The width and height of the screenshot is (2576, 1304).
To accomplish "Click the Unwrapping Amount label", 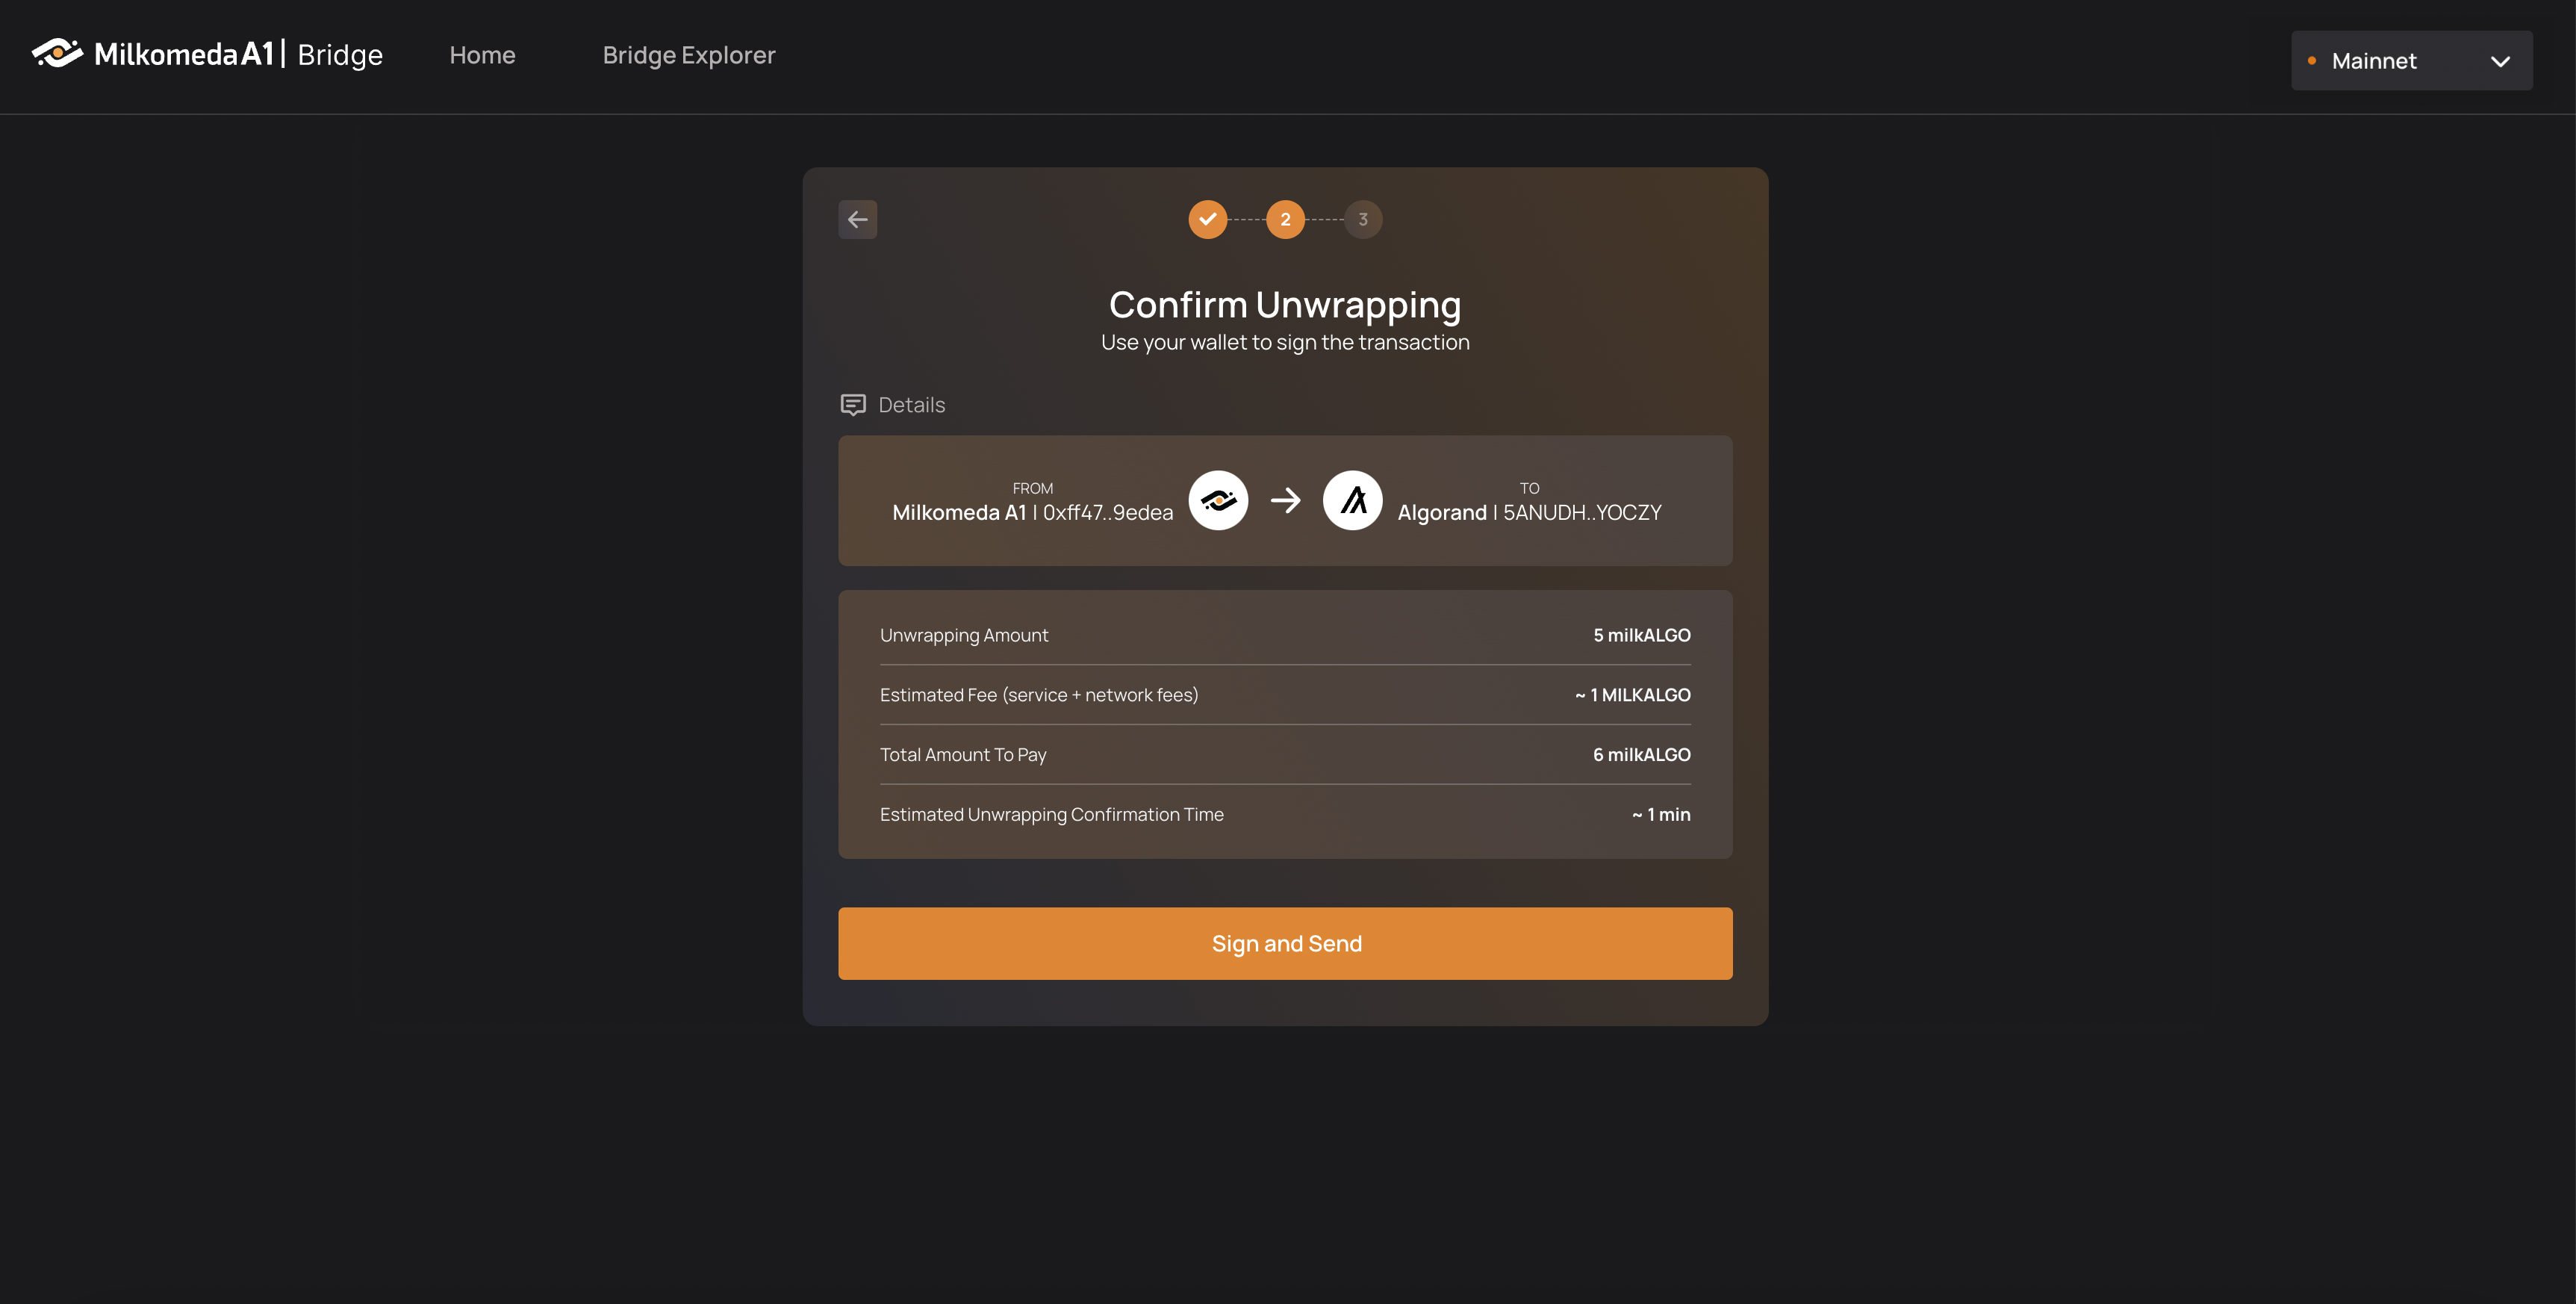I will [964, 635].
